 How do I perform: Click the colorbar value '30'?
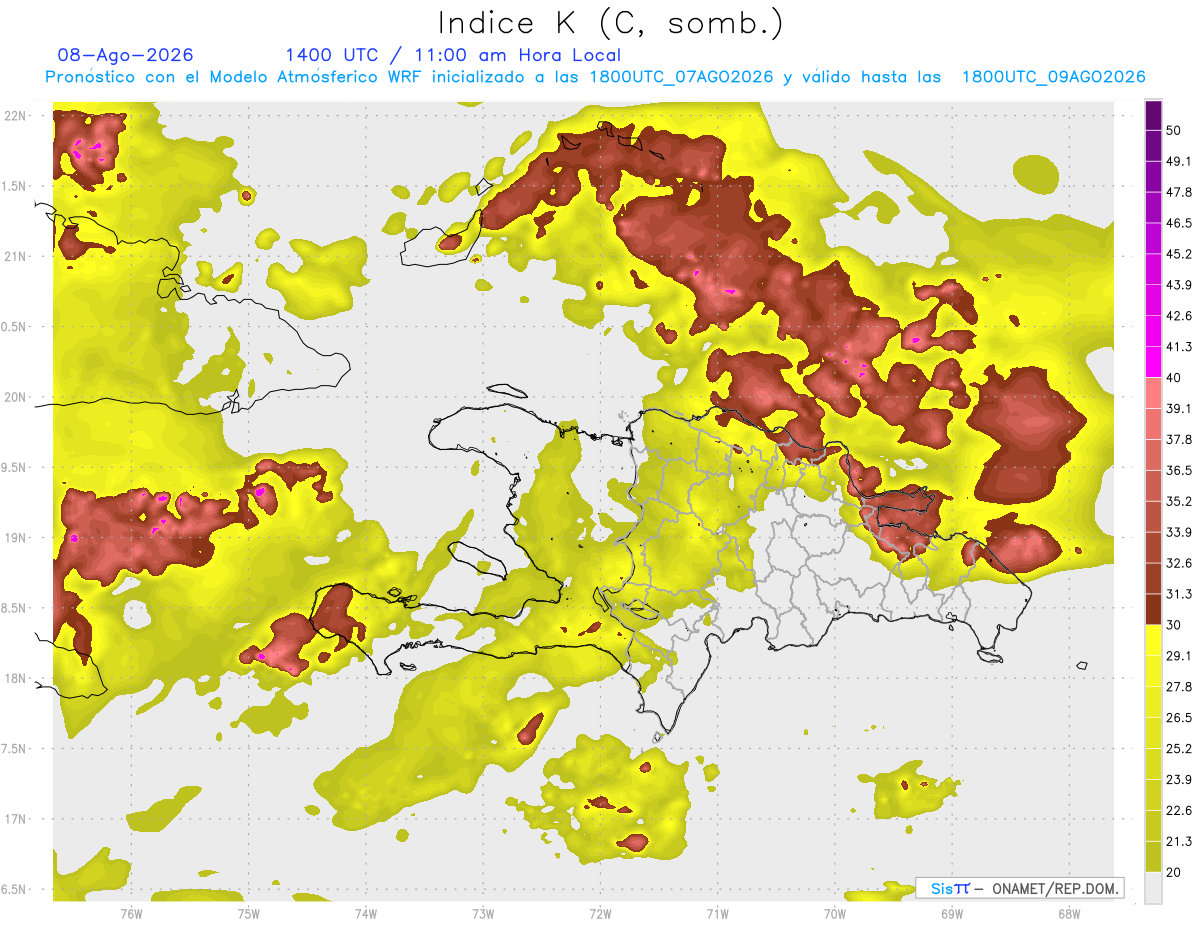point(1175,625)
